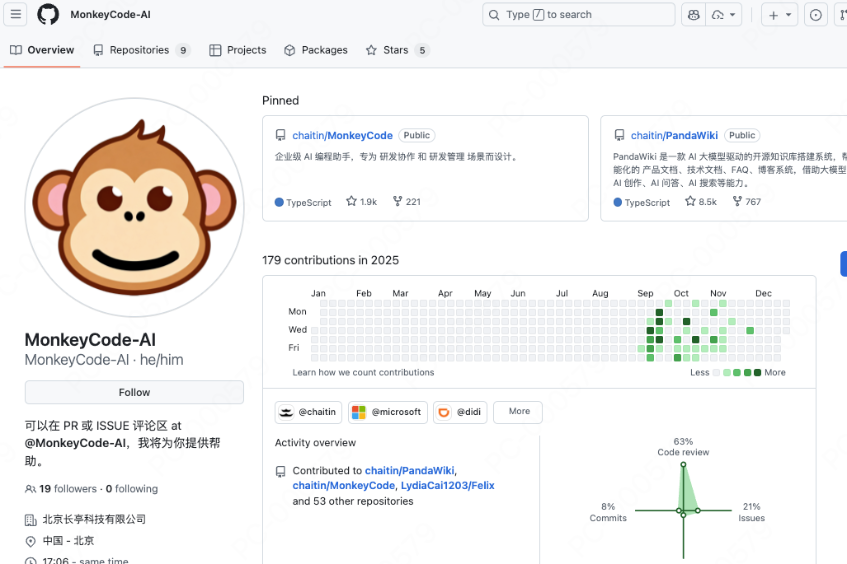Expand the More organizations dropdown
This screenshot has width=847, height=564.
[x=517, y=412]
